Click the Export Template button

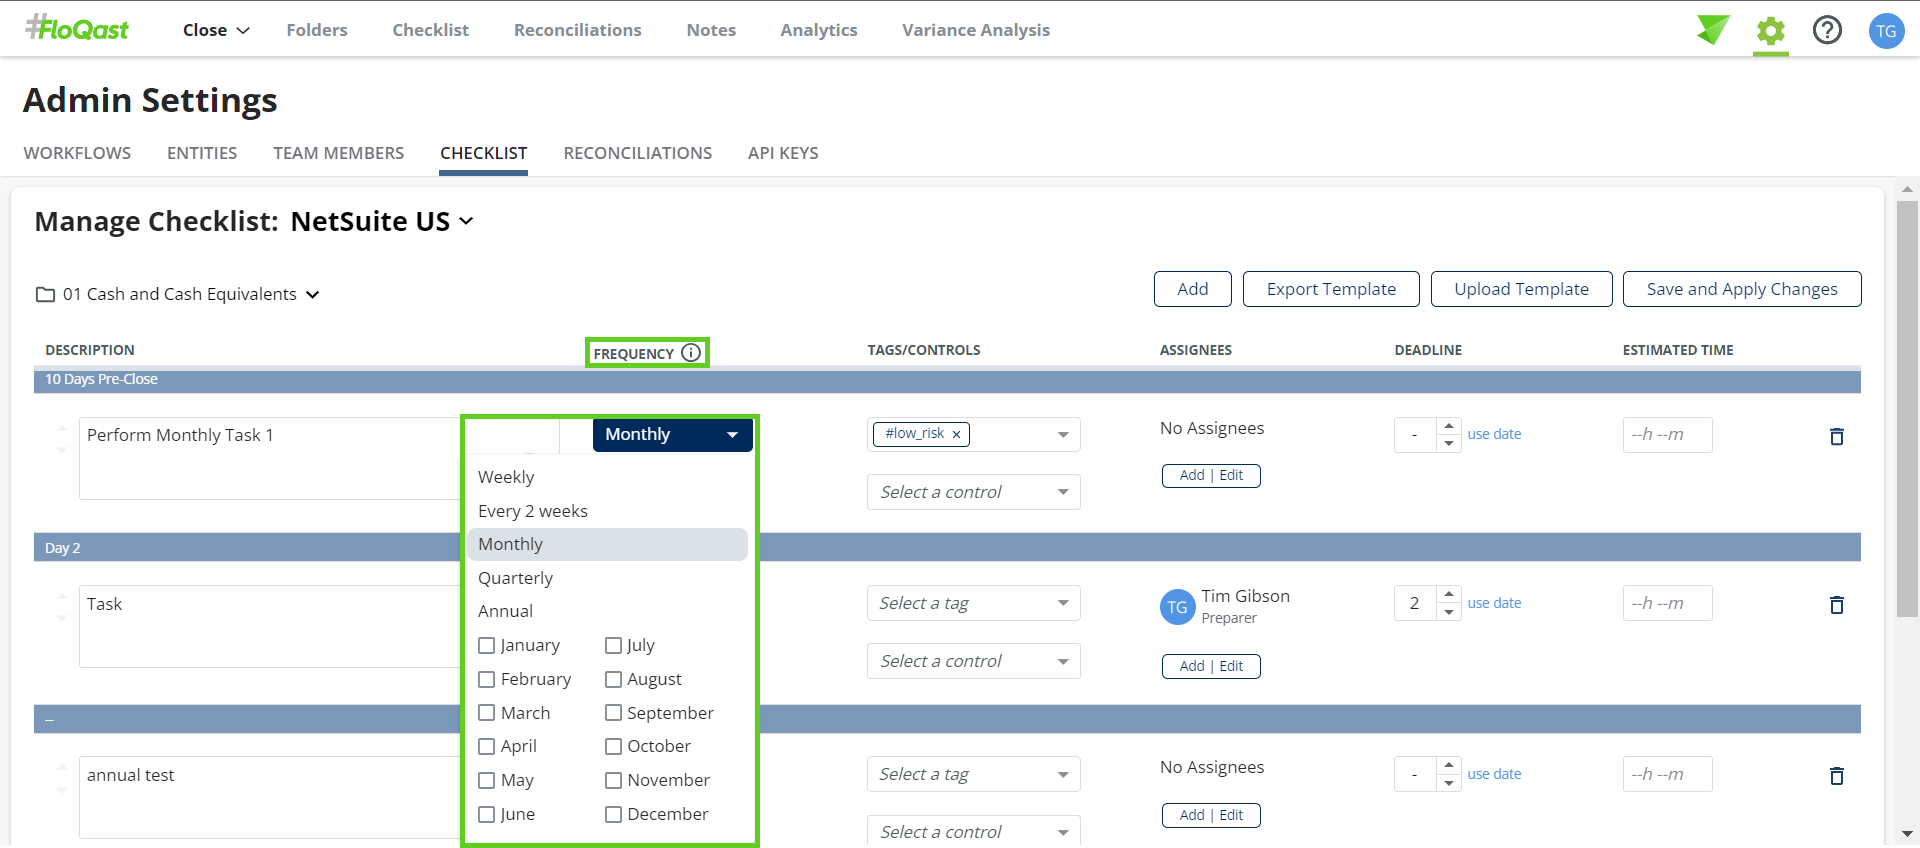(x=1330, y=289)
